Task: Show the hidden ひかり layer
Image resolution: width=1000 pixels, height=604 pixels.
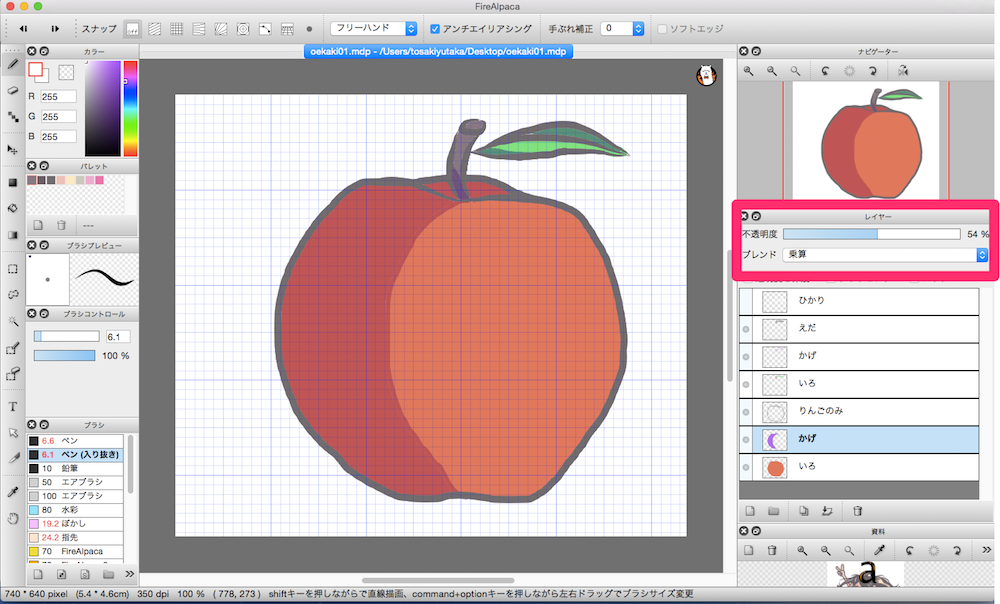Action: (x=746, y=301)
